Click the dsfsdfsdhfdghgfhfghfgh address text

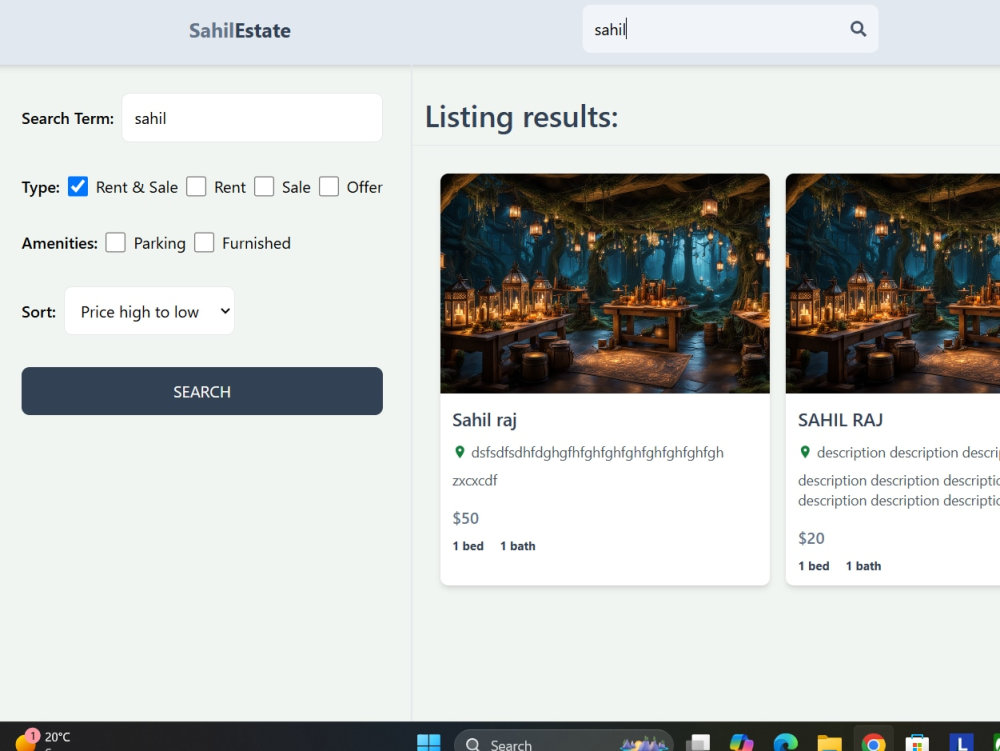(598, 453)
